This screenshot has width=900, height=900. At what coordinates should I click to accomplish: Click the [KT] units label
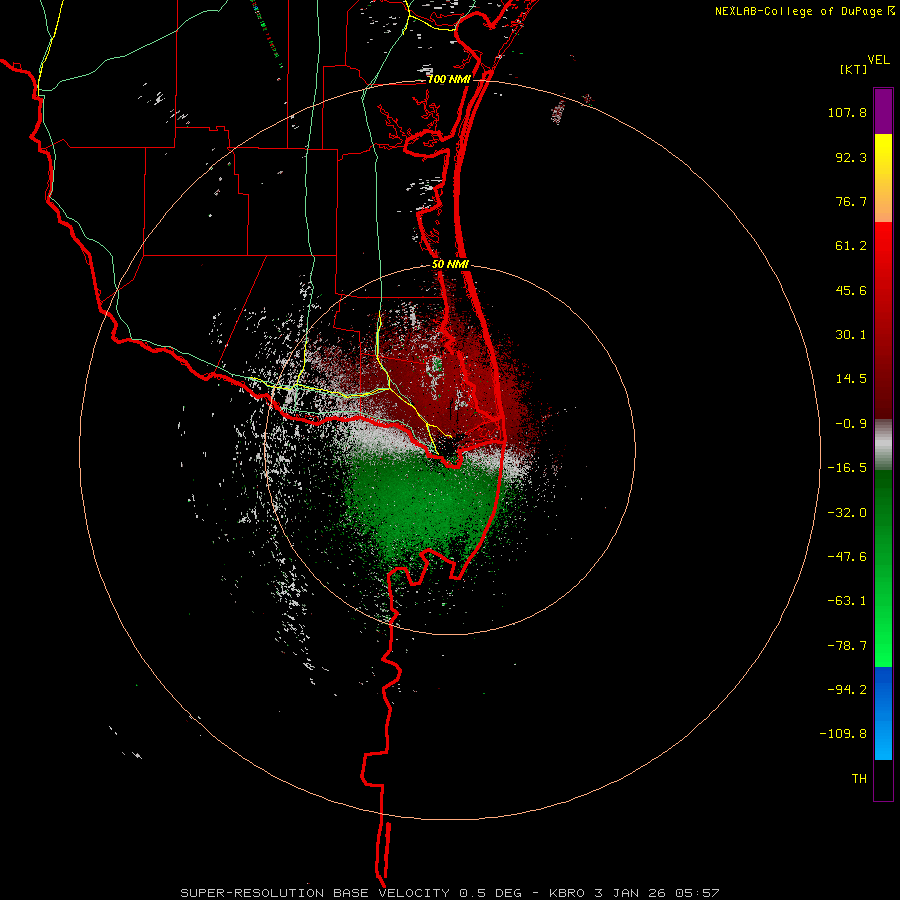click(x=854, y=69)
